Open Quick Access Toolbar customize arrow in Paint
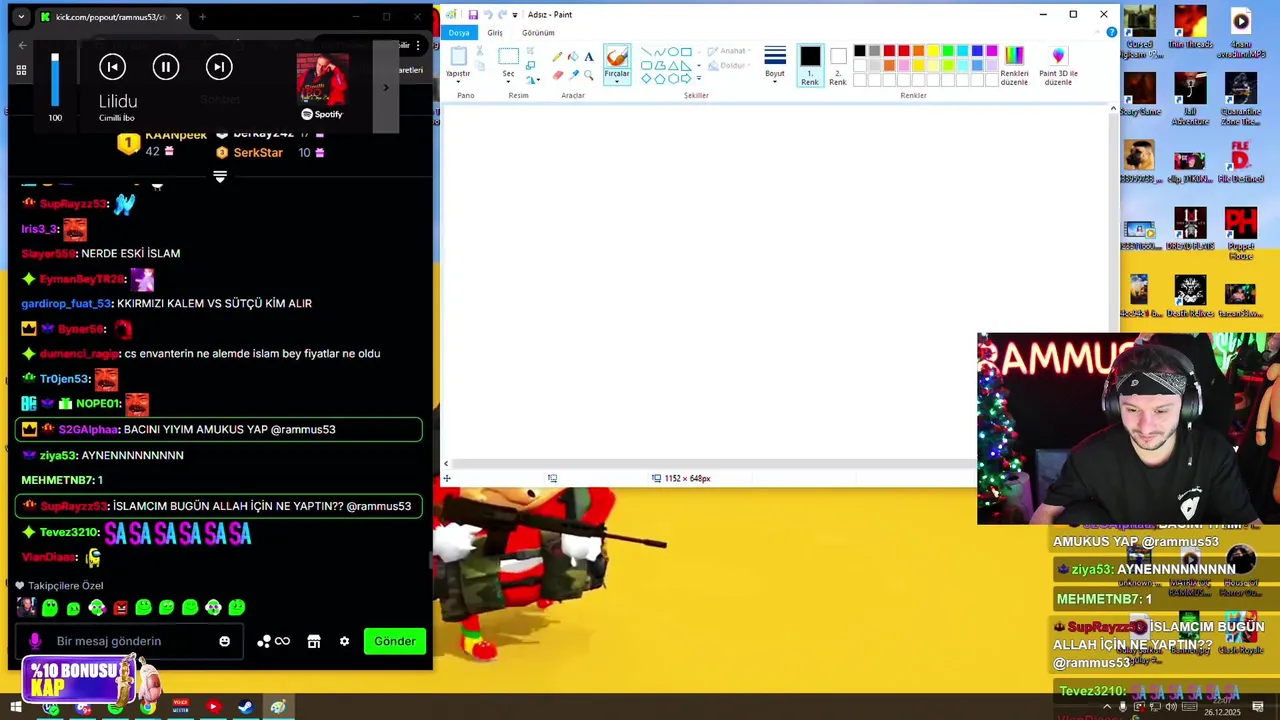Screen dimensions: 1280x720 click(515, 15)
